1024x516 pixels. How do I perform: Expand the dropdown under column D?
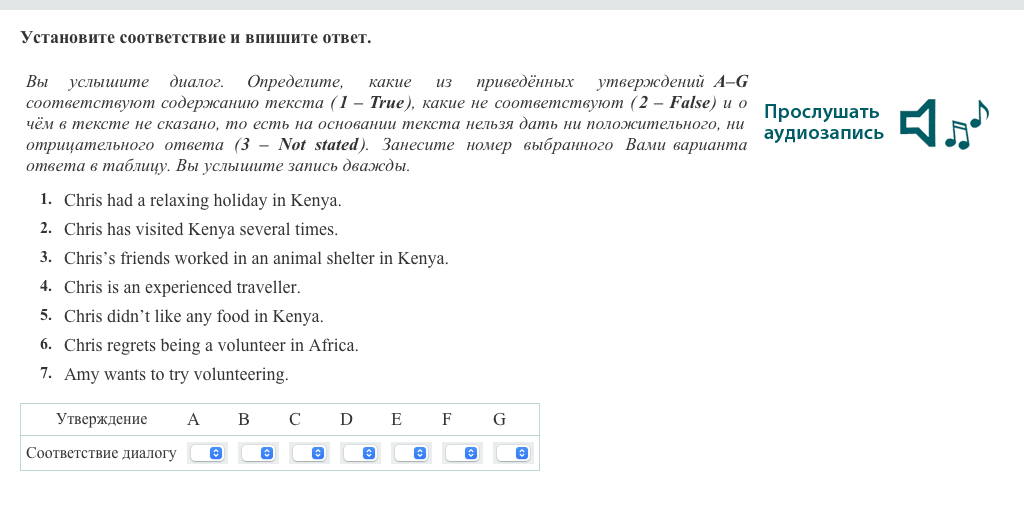click(360, 453)
